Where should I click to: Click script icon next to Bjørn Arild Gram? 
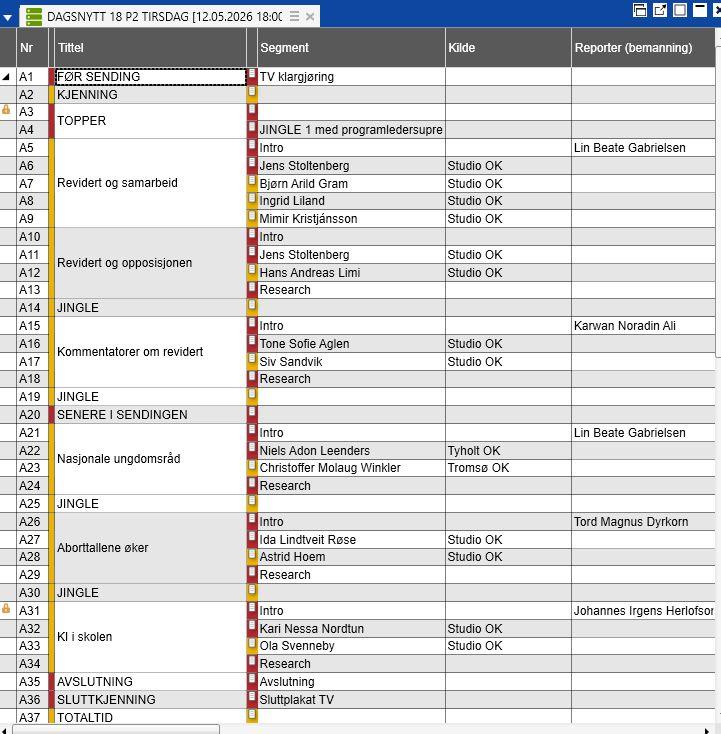click(252, 181)
